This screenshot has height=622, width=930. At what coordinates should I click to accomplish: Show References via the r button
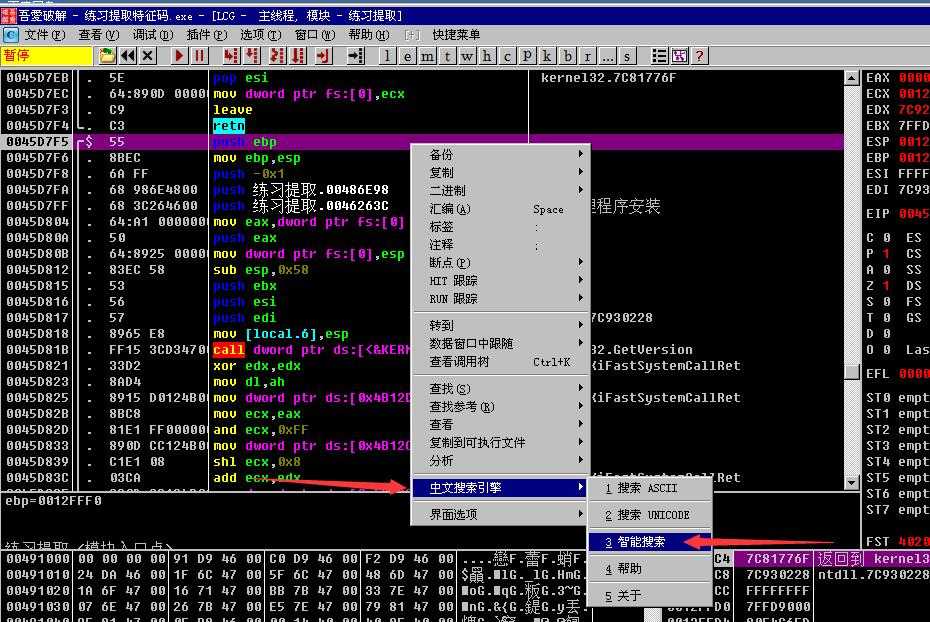[x=587, y=56]
